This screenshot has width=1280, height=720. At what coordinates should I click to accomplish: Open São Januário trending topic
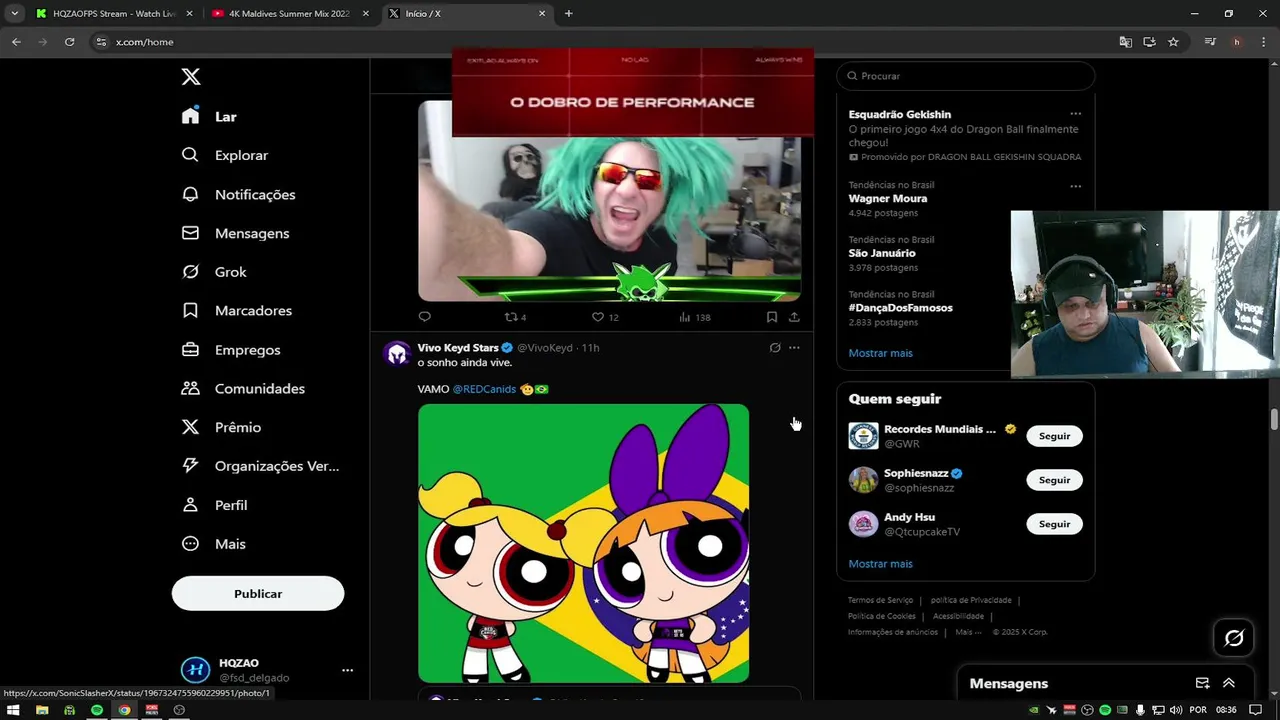882,253
